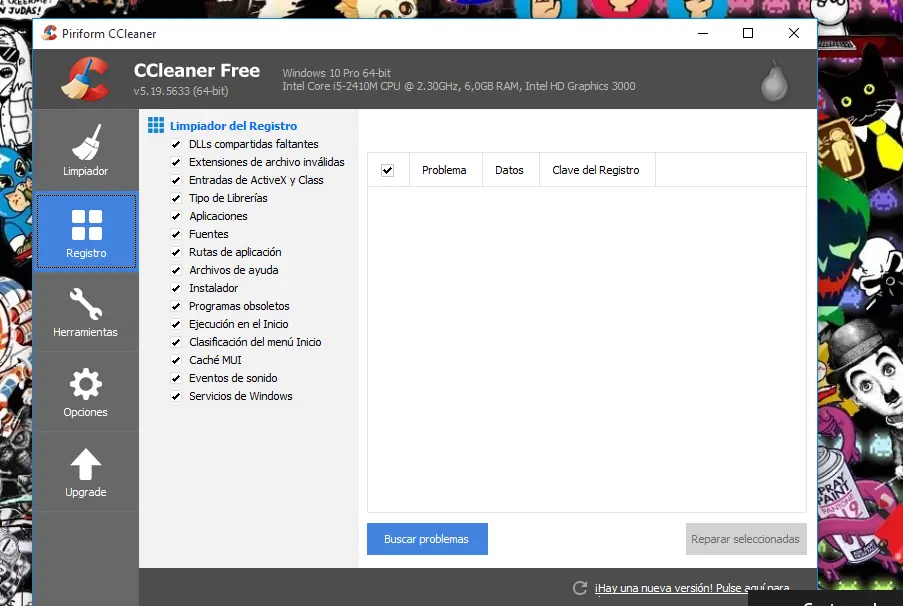Uncheck DLLs compartidas faltantes
Screen dimensions: 903x606
coord(177,144)
